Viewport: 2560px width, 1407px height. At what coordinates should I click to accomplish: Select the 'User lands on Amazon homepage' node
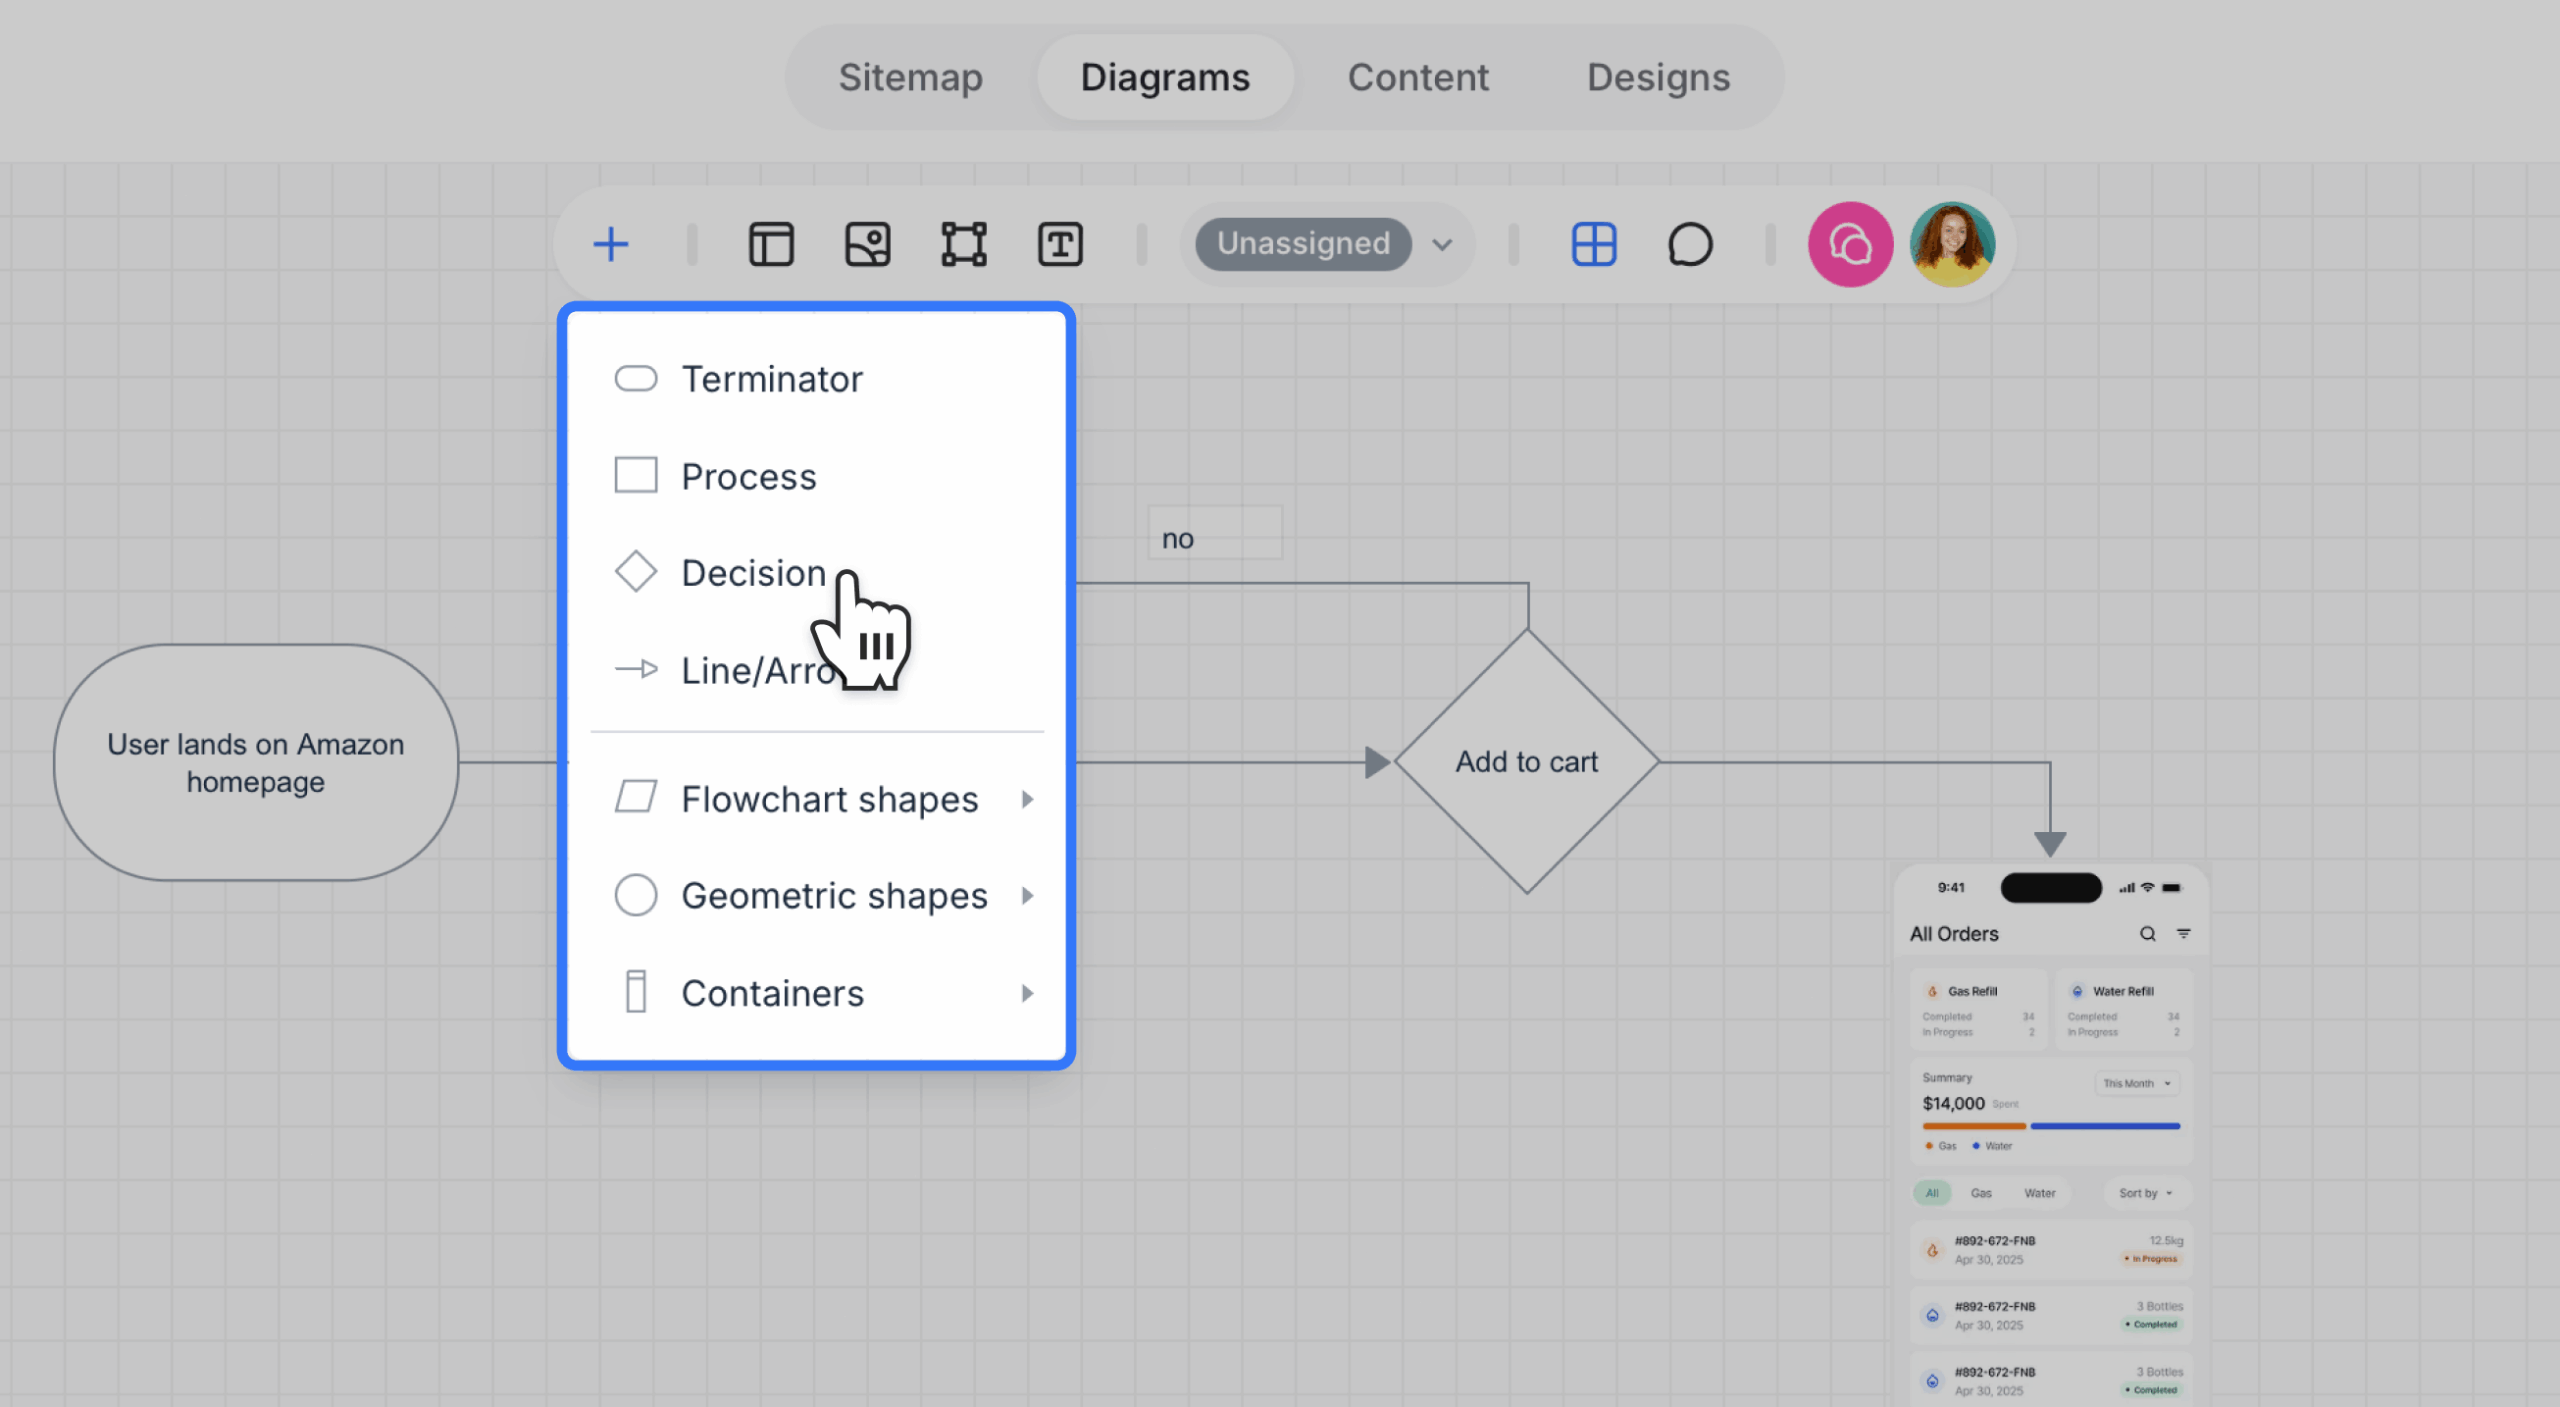pyautogui.click(x=256, y=763)
